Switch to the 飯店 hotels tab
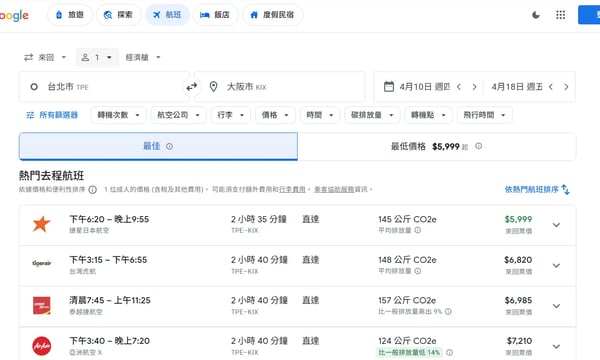Viewport: 600px width, 360px height. (x=215, y=15)
